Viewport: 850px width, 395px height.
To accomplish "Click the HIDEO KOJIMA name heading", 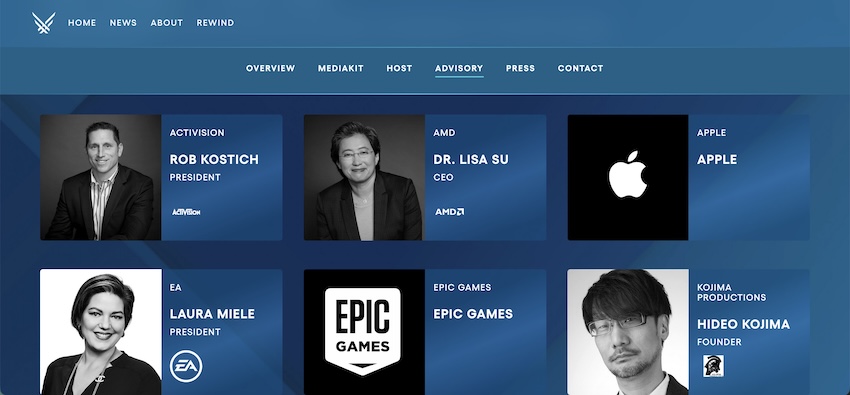I will 743,324.
